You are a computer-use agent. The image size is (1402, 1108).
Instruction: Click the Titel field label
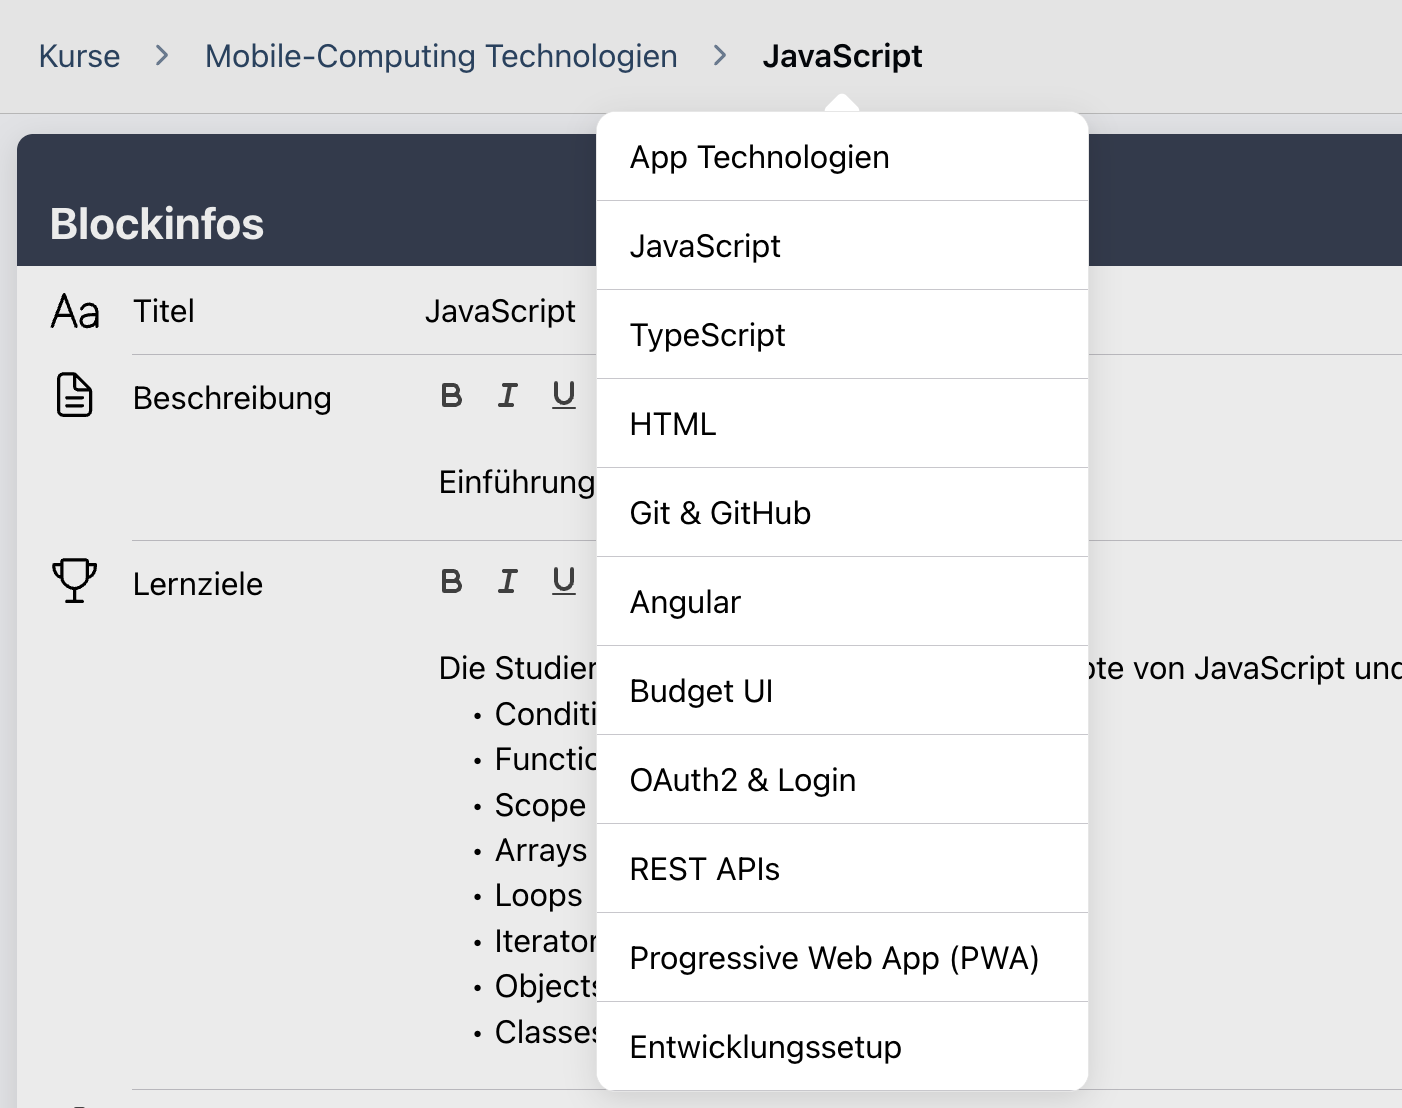pyautogui.click(x=164, y=312)
